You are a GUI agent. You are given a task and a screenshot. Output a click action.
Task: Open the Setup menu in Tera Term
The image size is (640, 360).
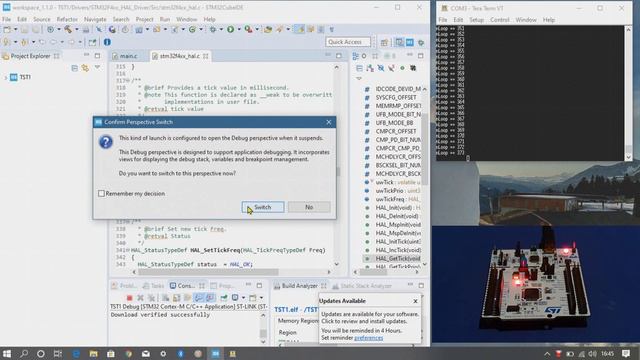(476, 20)
